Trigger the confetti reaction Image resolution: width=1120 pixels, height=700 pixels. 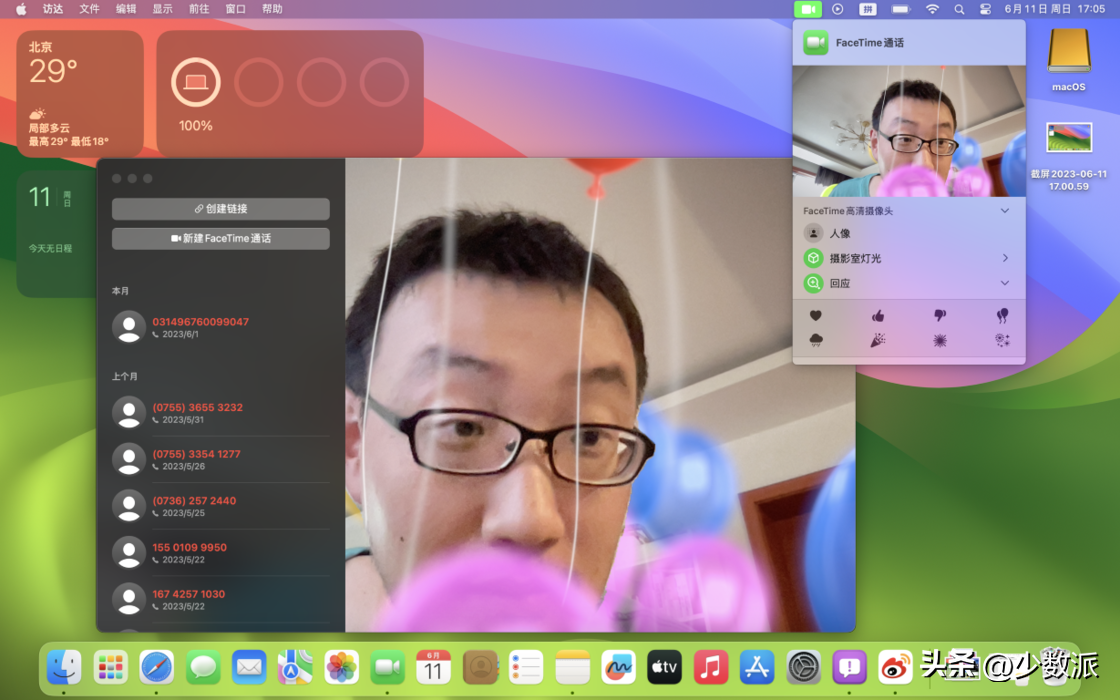878,340
